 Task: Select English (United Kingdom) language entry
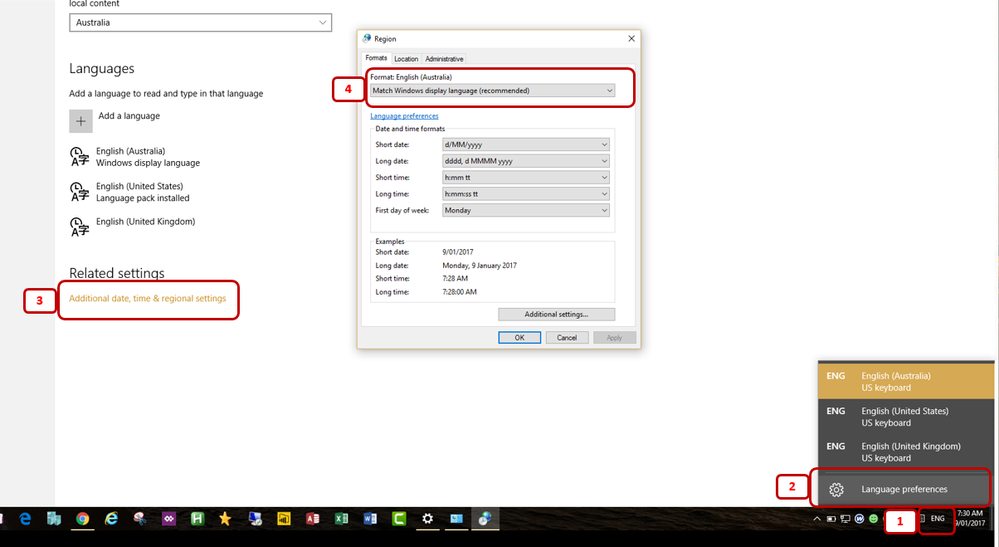coord(133,227)
